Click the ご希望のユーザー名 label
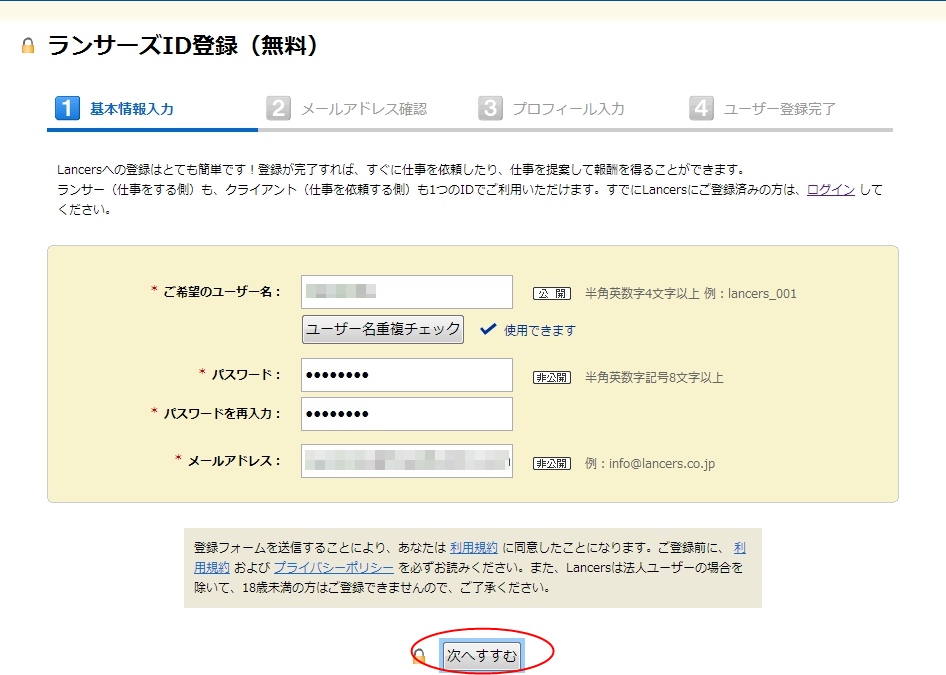The width and height of the screenshot is (946, 675). 221,292
